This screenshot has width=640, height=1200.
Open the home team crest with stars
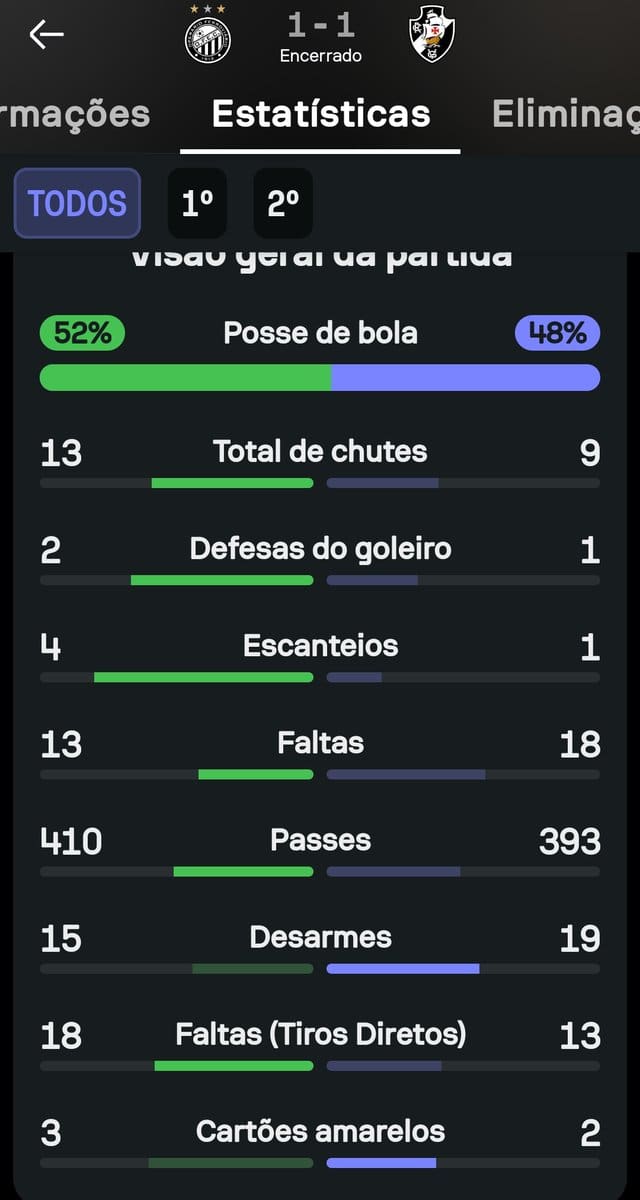(x=208, y=36)
